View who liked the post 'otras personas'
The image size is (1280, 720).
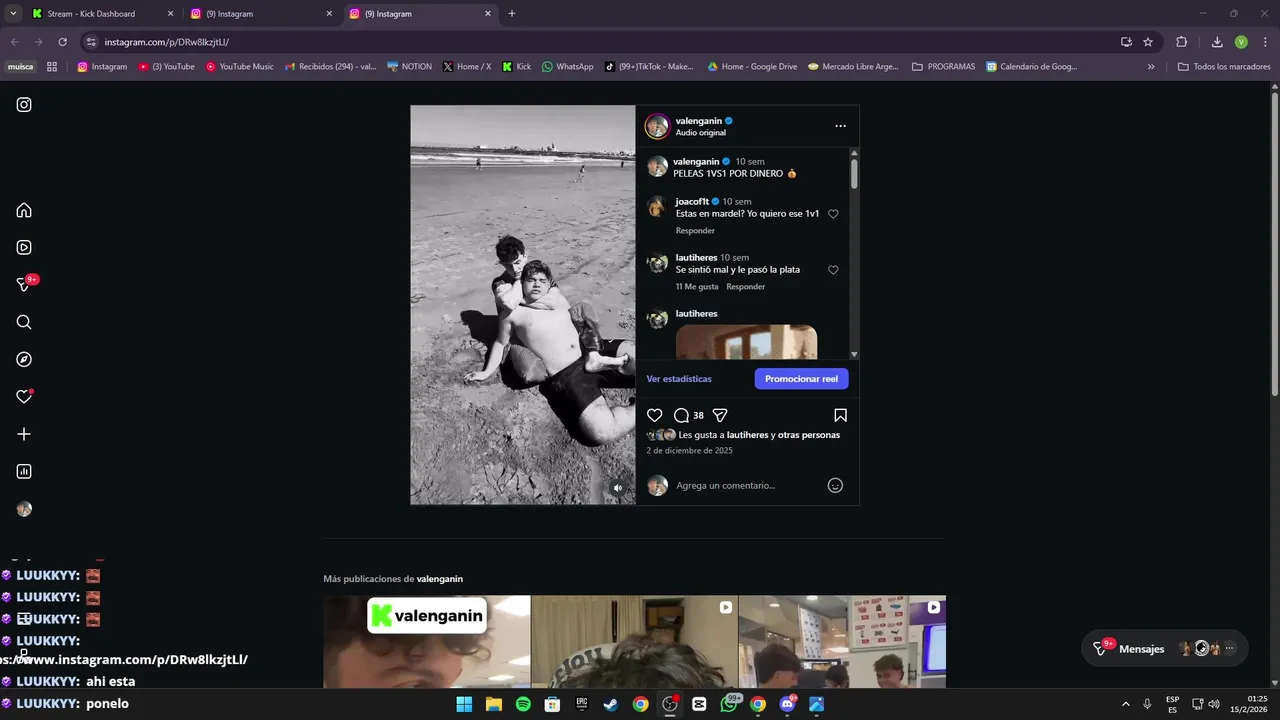(x=808, y=435)
